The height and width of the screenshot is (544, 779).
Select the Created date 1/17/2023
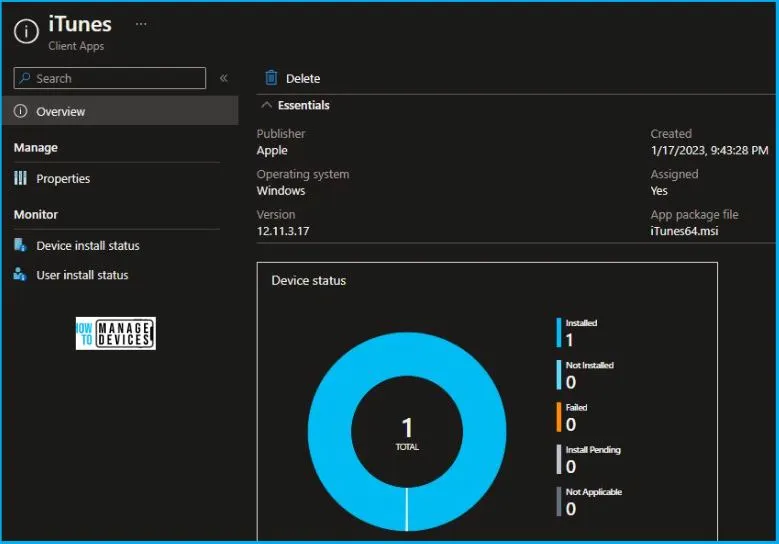[x=709, y=150]
